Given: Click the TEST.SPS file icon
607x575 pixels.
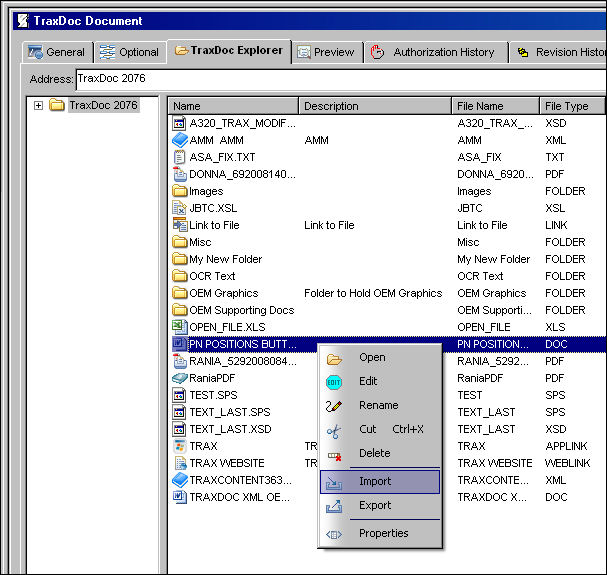Looking at the screenshot, I should 179,395.
